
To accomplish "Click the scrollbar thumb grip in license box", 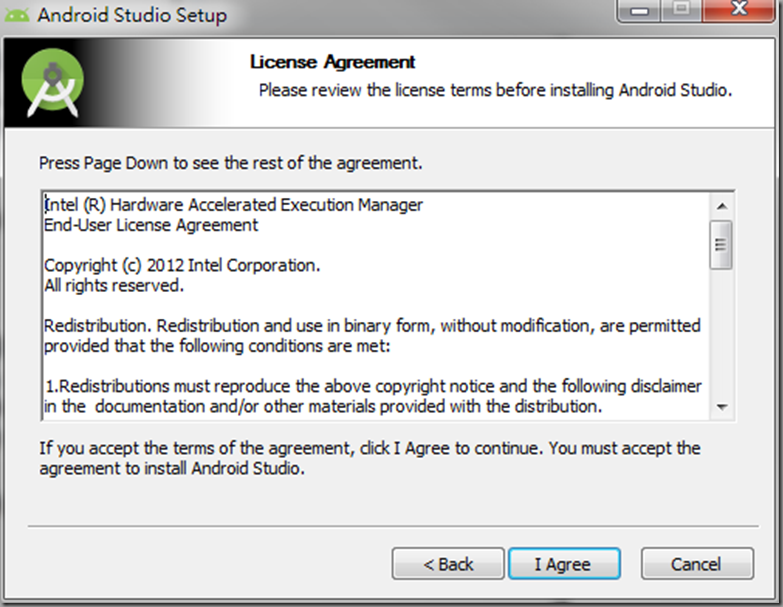I will [721, 245].
